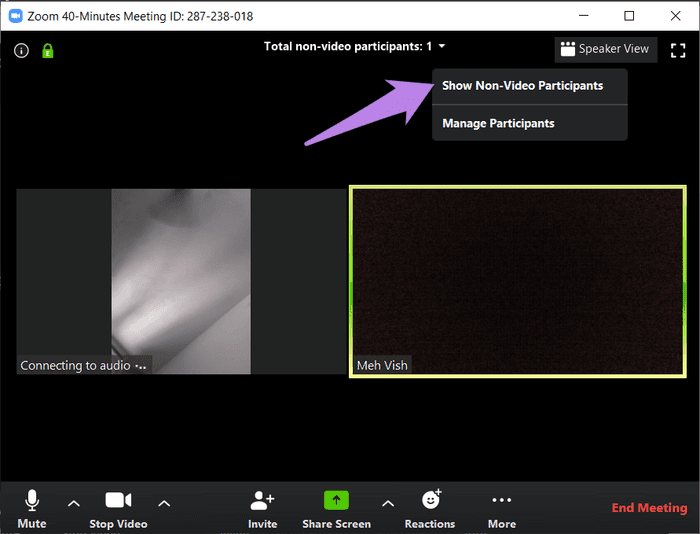Viewport: 700px width, 534px height.
Task: Switch to Speaker View
Action: (604, 48)
